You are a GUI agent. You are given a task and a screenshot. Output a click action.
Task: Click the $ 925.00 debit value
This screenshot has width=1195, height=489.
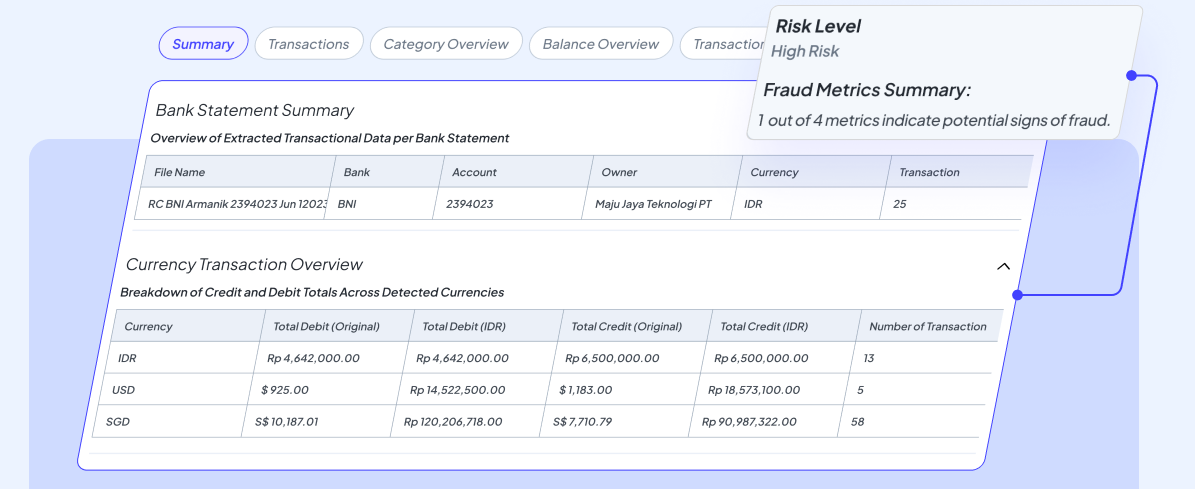point(284,390)
